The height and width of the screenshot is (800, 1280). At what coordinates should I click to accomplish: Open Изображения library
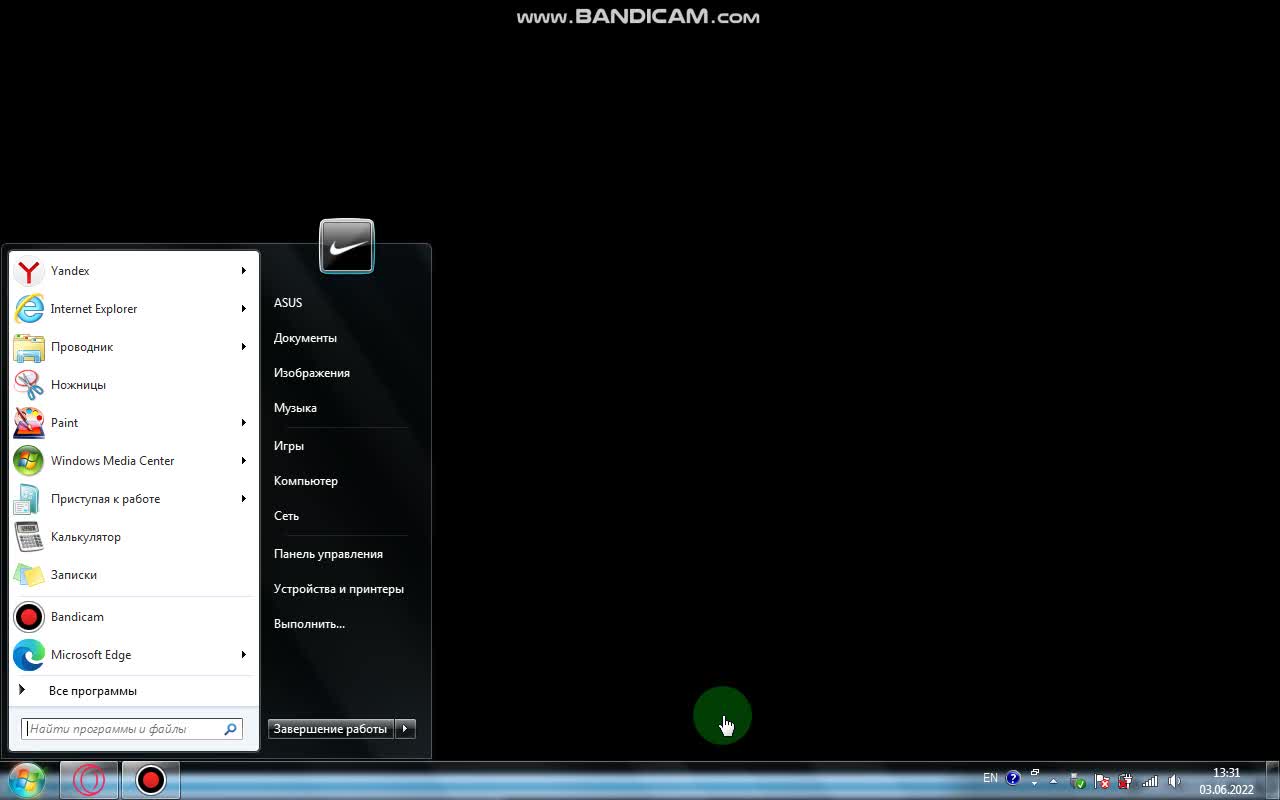(x=312, y=373)
